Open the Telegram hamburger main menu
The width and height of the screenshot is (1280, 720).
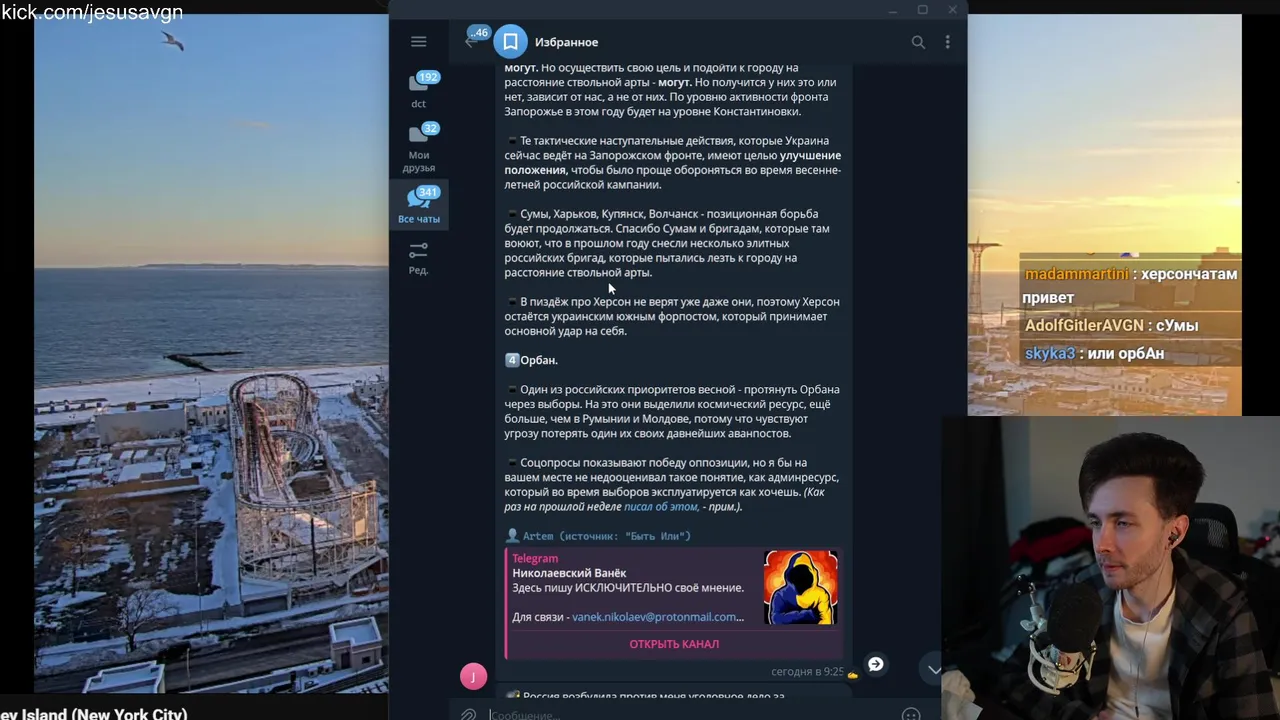418,41
